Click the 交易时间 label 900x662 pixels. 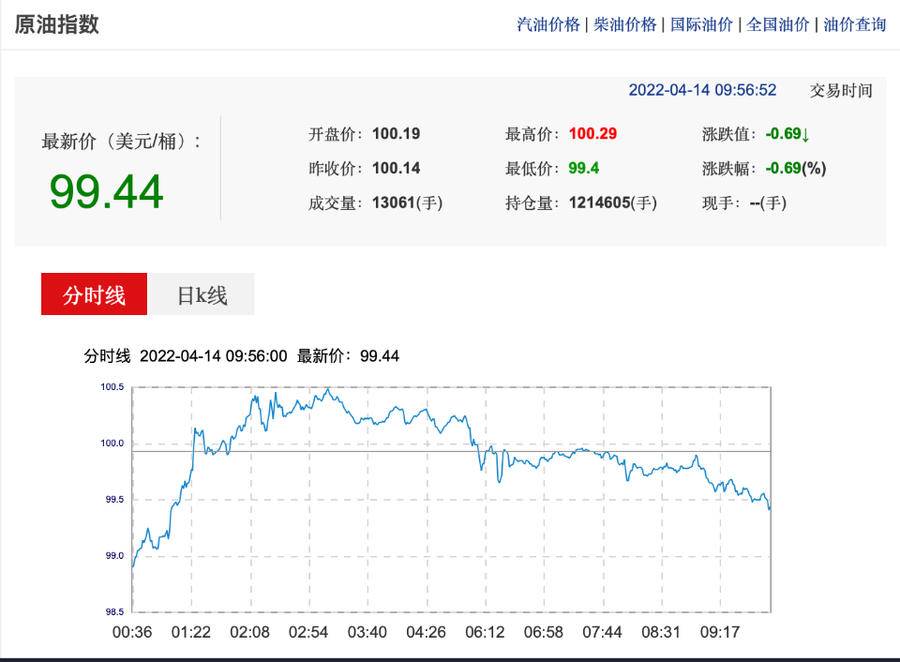pos(841,91)
